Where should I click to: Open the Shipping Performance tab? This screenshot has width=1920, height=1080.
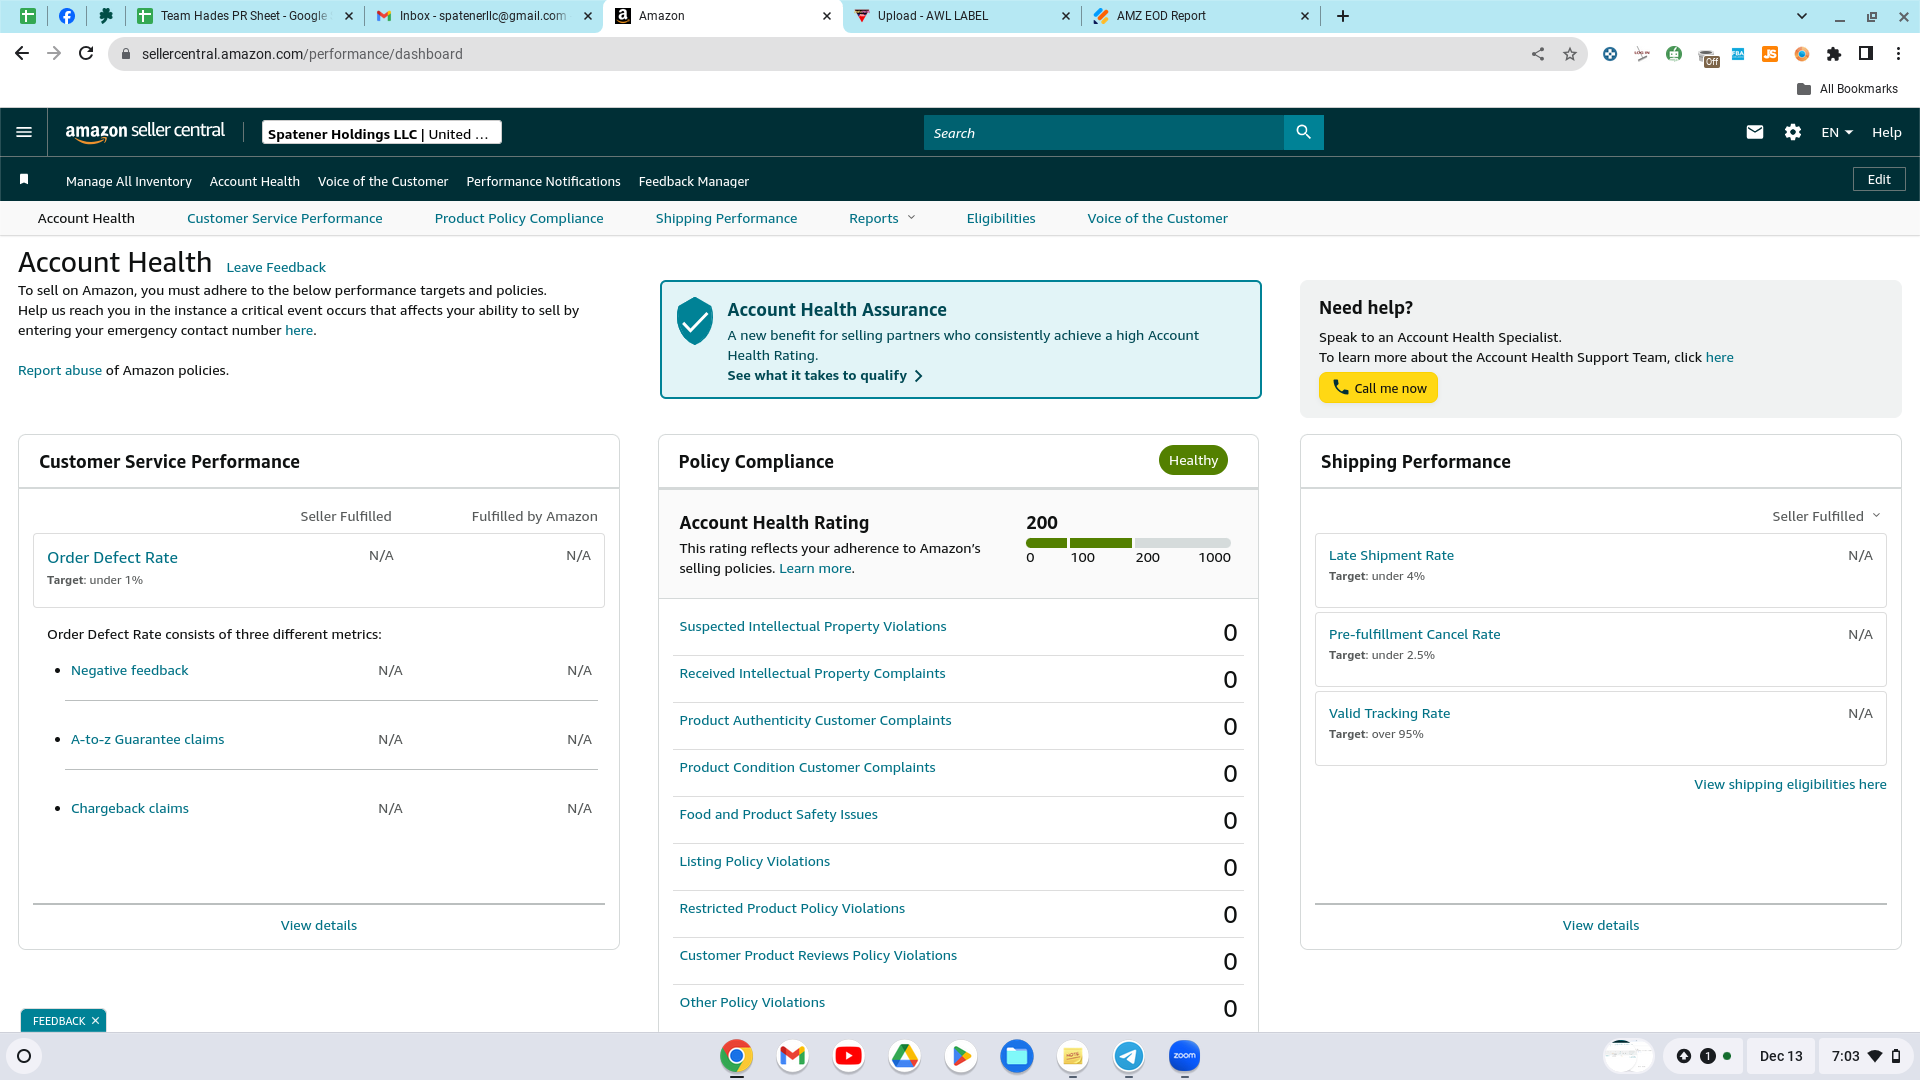[726, 218]
